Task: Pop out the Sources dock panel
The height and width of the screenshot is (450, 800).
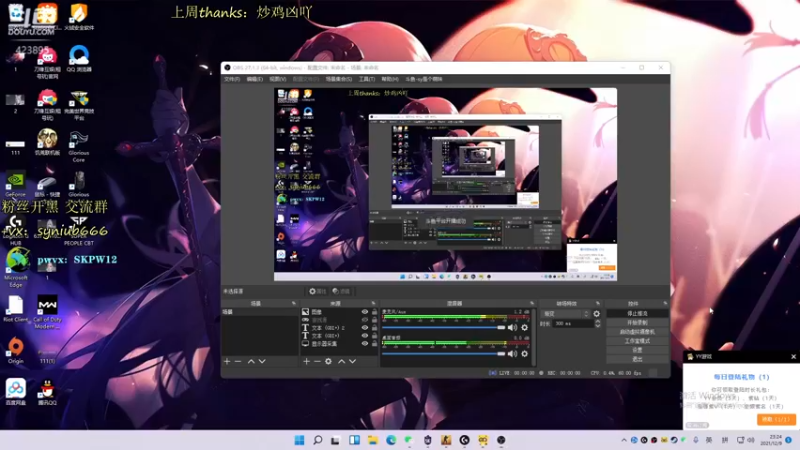Action: coord(373,303)
